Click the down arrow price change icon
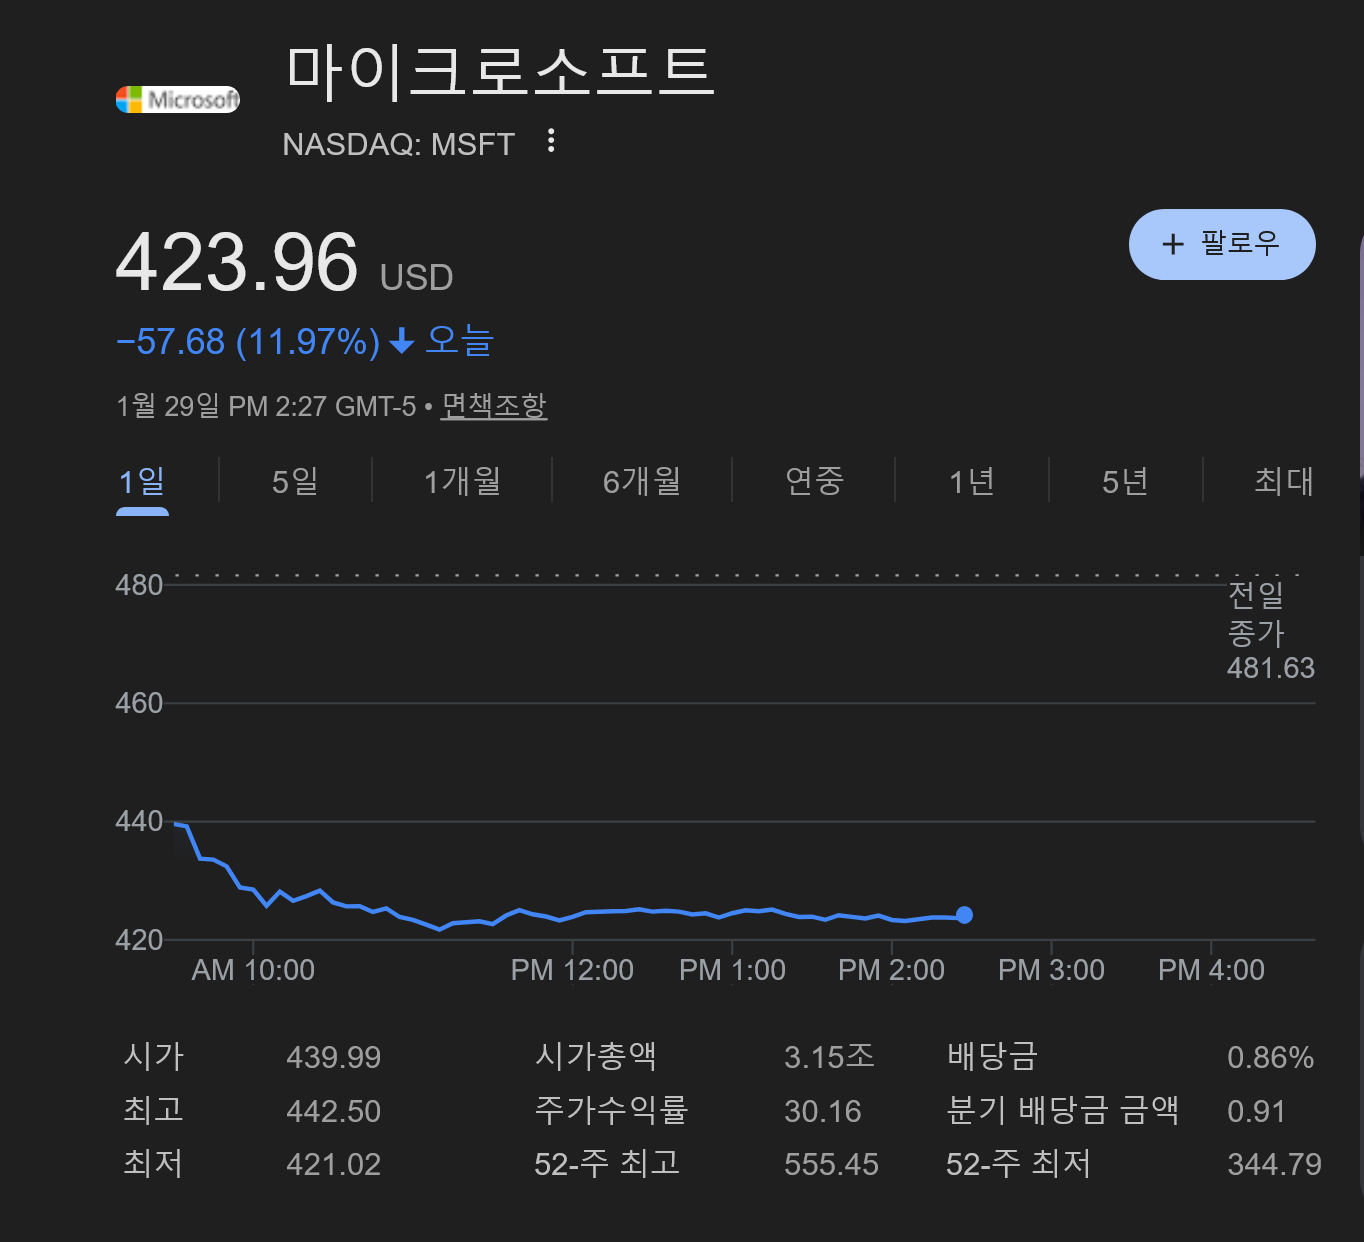 (x=402, y=342)
